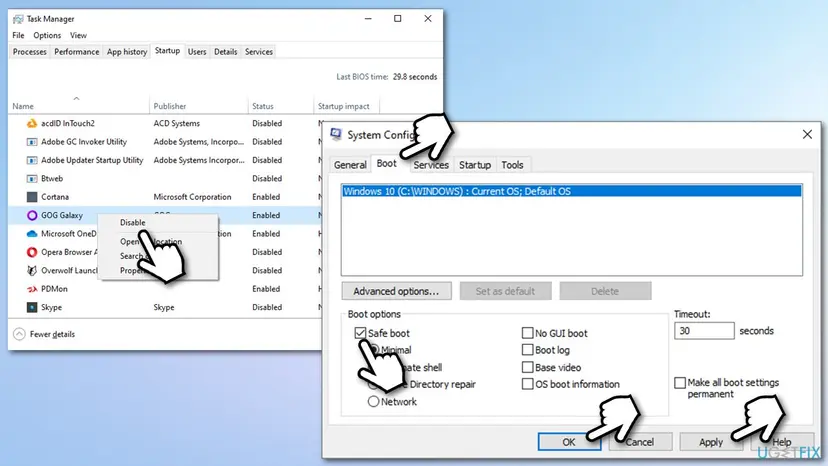Choose Disable in the context menu
The width and height of the screenshot is (828, 466).
click(133, 222)
